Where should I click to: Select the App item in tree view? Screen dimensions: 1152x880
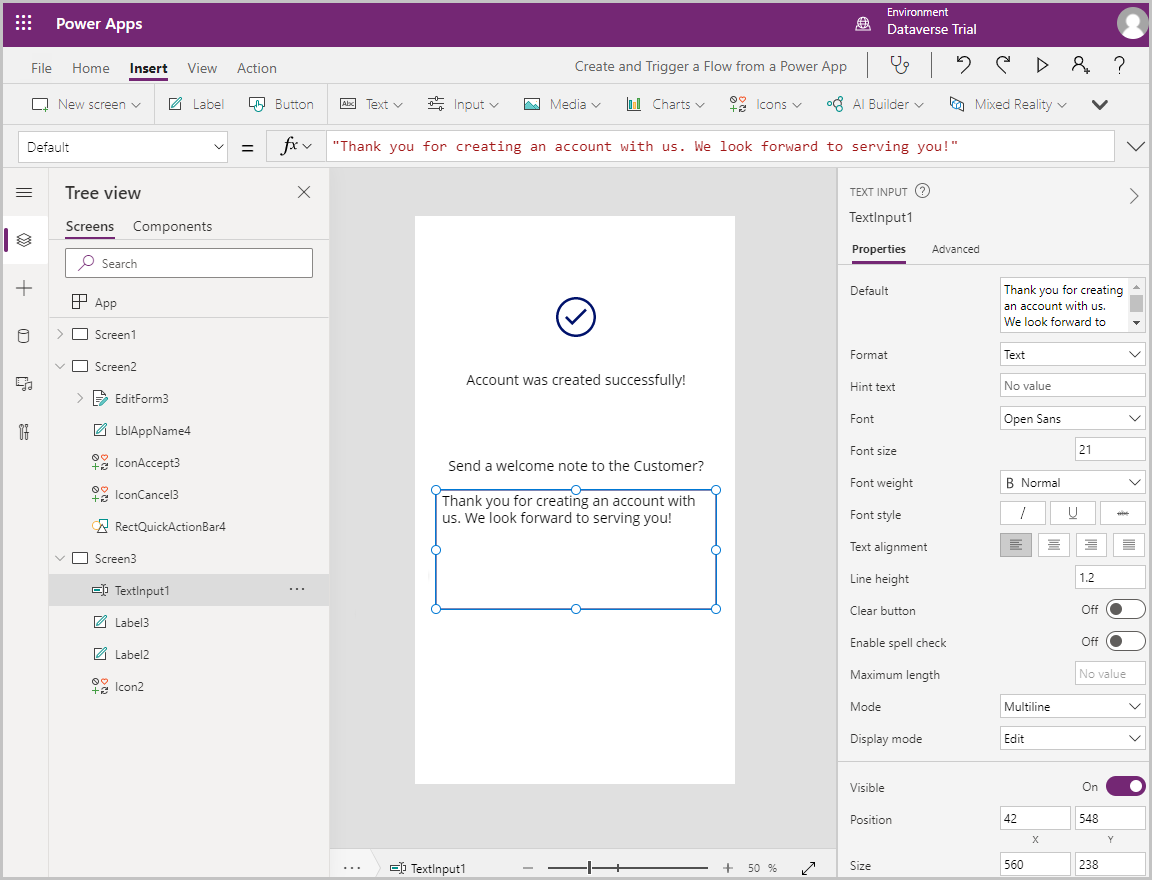[188, 302]
